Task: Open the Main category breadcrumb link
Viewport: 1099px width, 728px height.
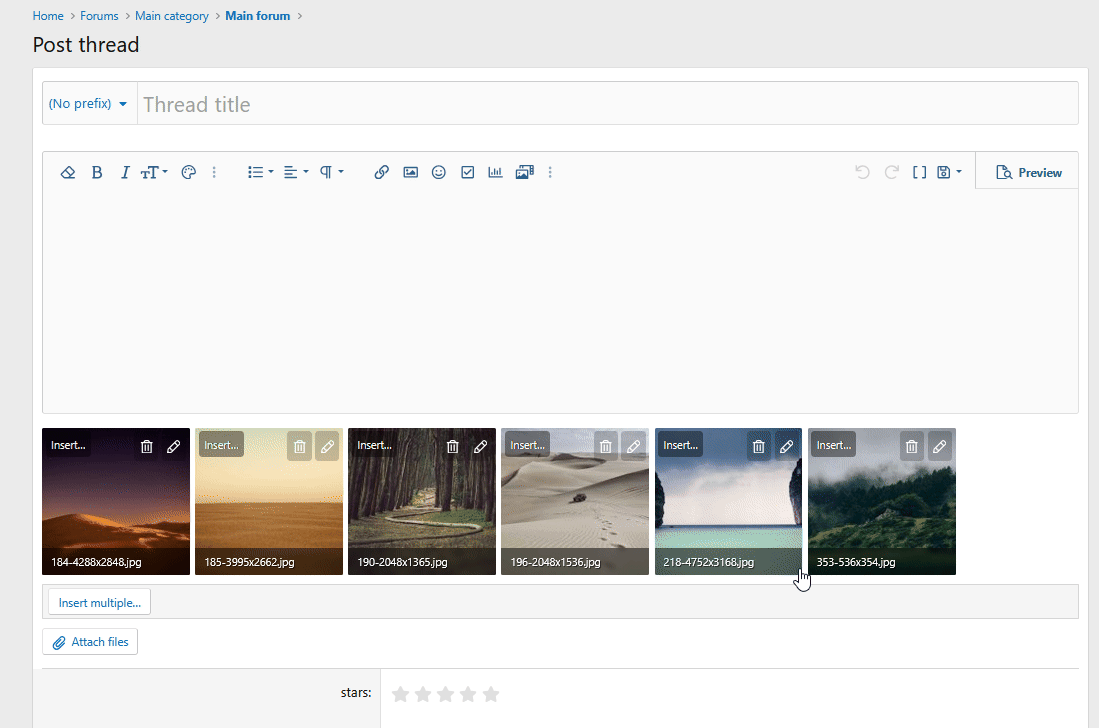Action: pos(172,15)
